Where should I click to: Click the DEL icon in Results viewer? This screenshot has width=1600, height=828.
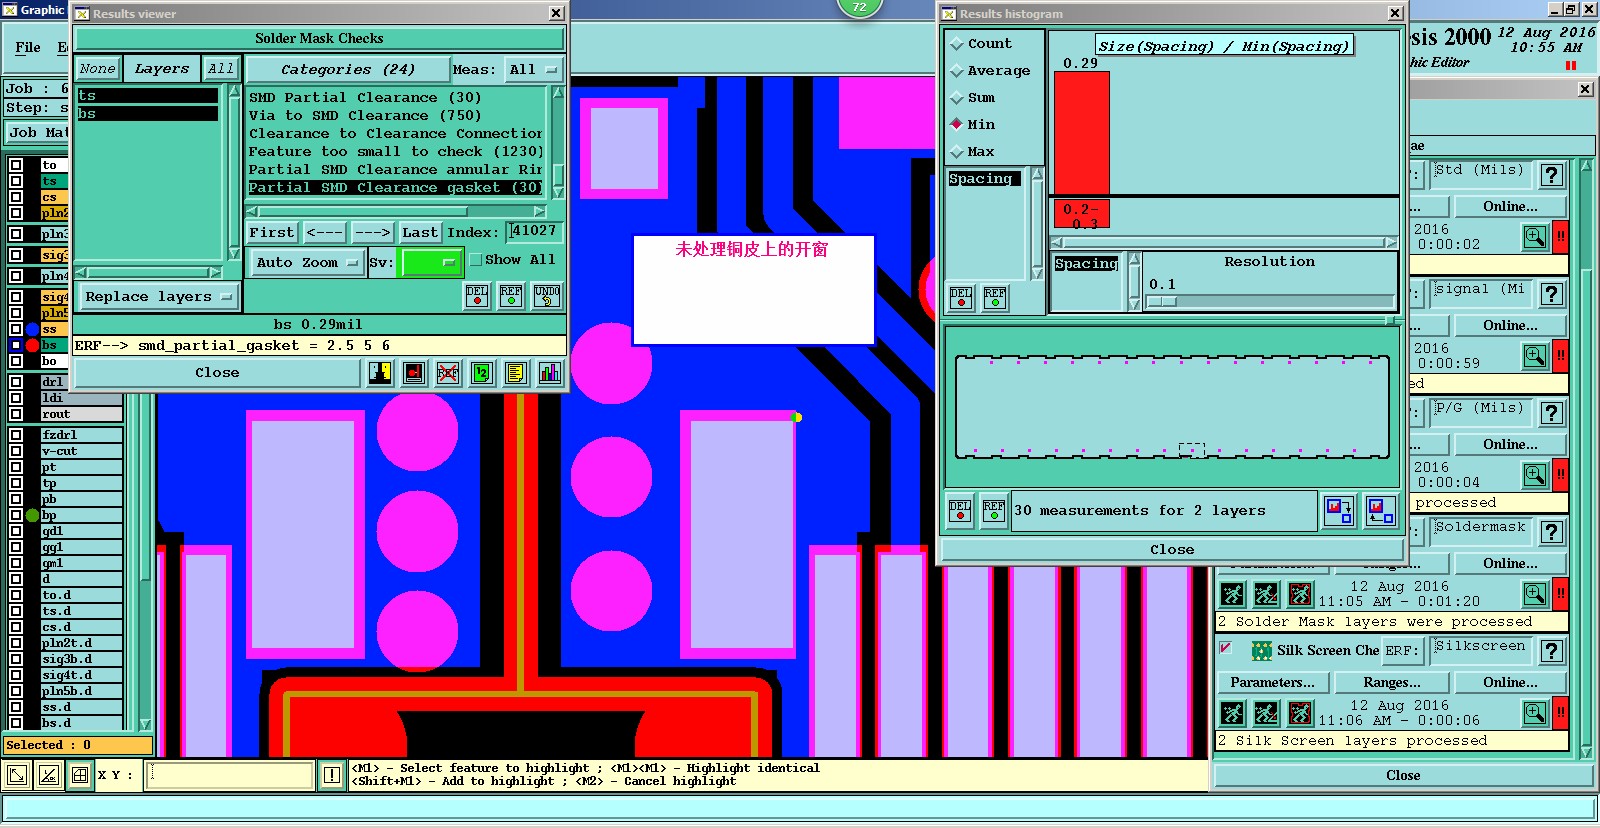coord(477,295)
